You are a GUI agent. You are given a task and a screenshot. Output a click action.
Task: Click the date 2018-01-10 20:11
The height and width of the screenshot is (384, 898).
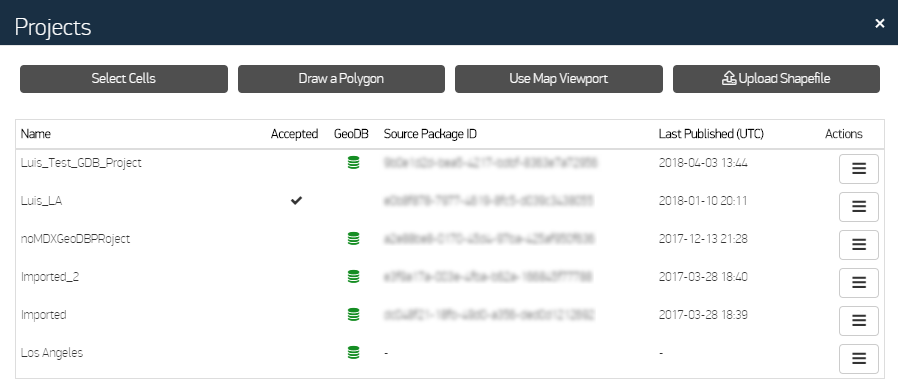pos(703,201)
